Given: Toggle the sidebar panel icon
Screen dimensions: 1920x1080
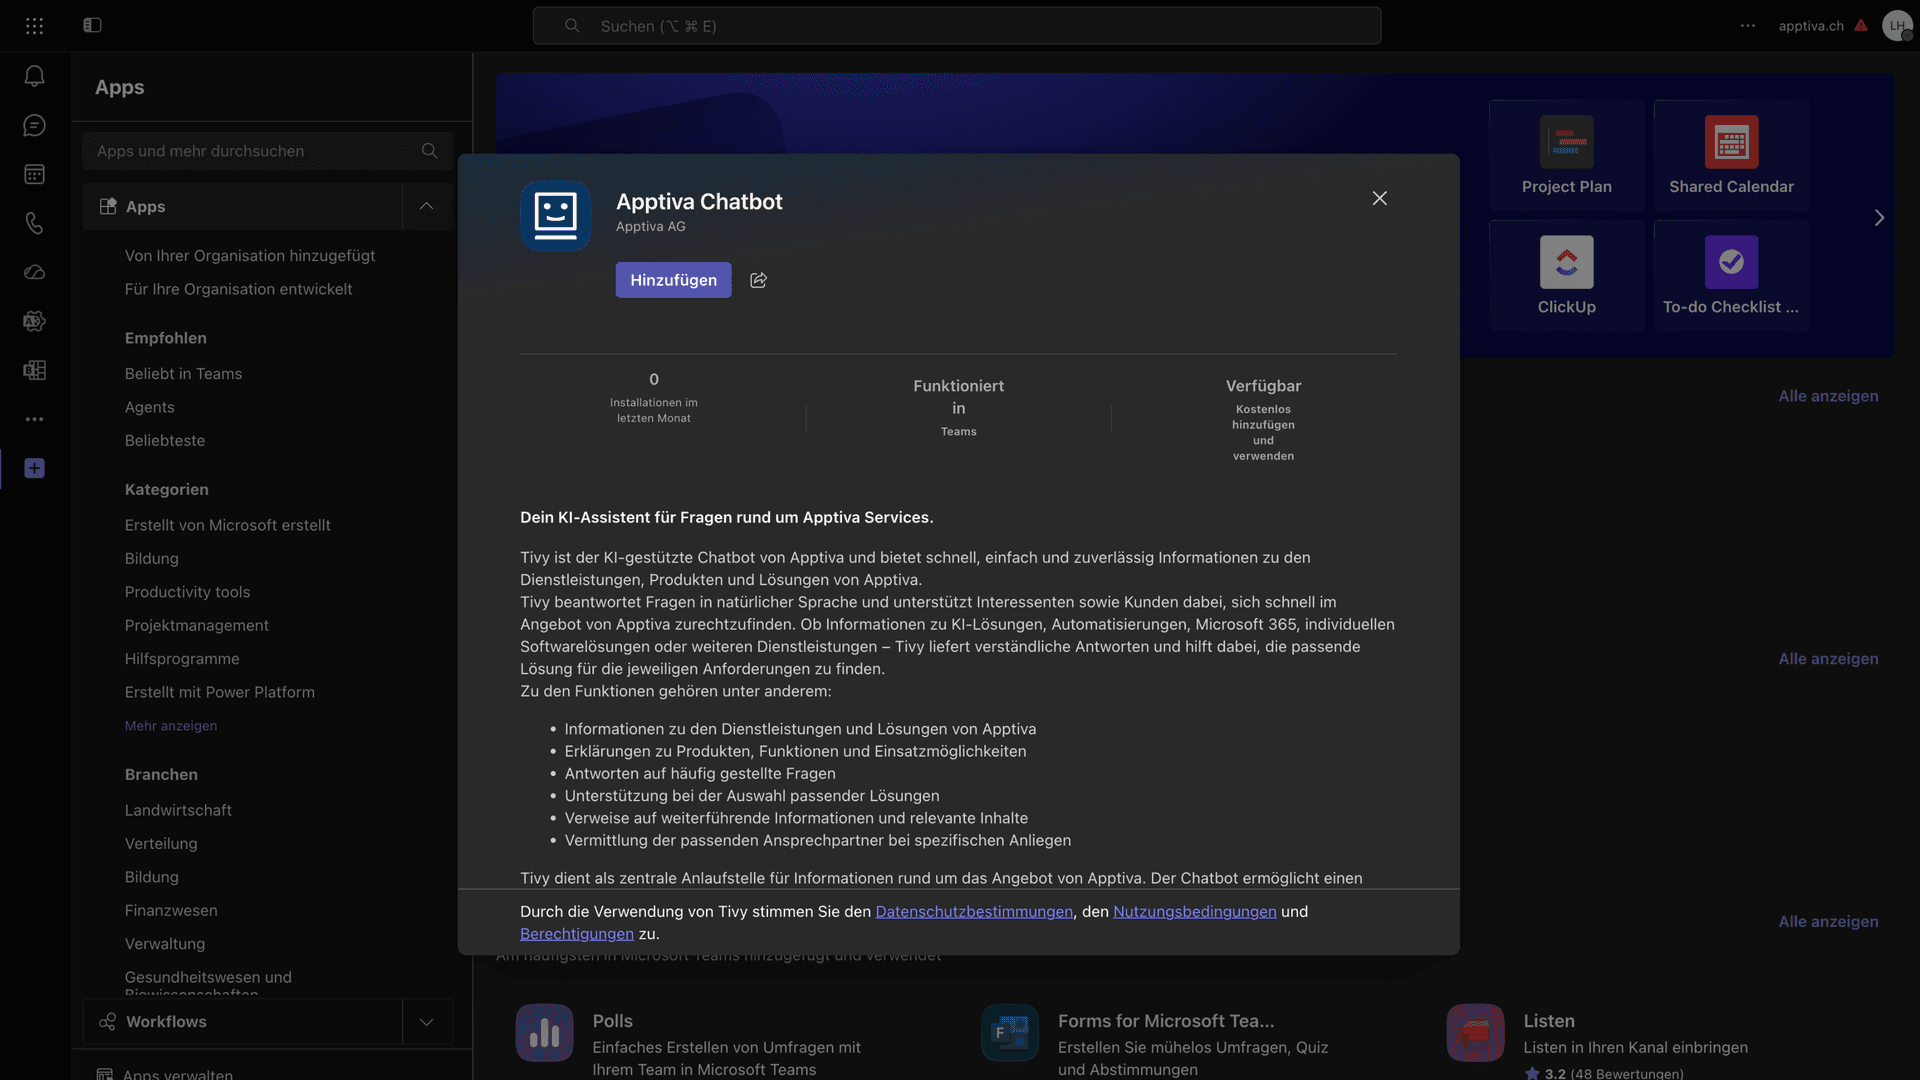Looking at the screenshot, I should [x=92, y=25].
